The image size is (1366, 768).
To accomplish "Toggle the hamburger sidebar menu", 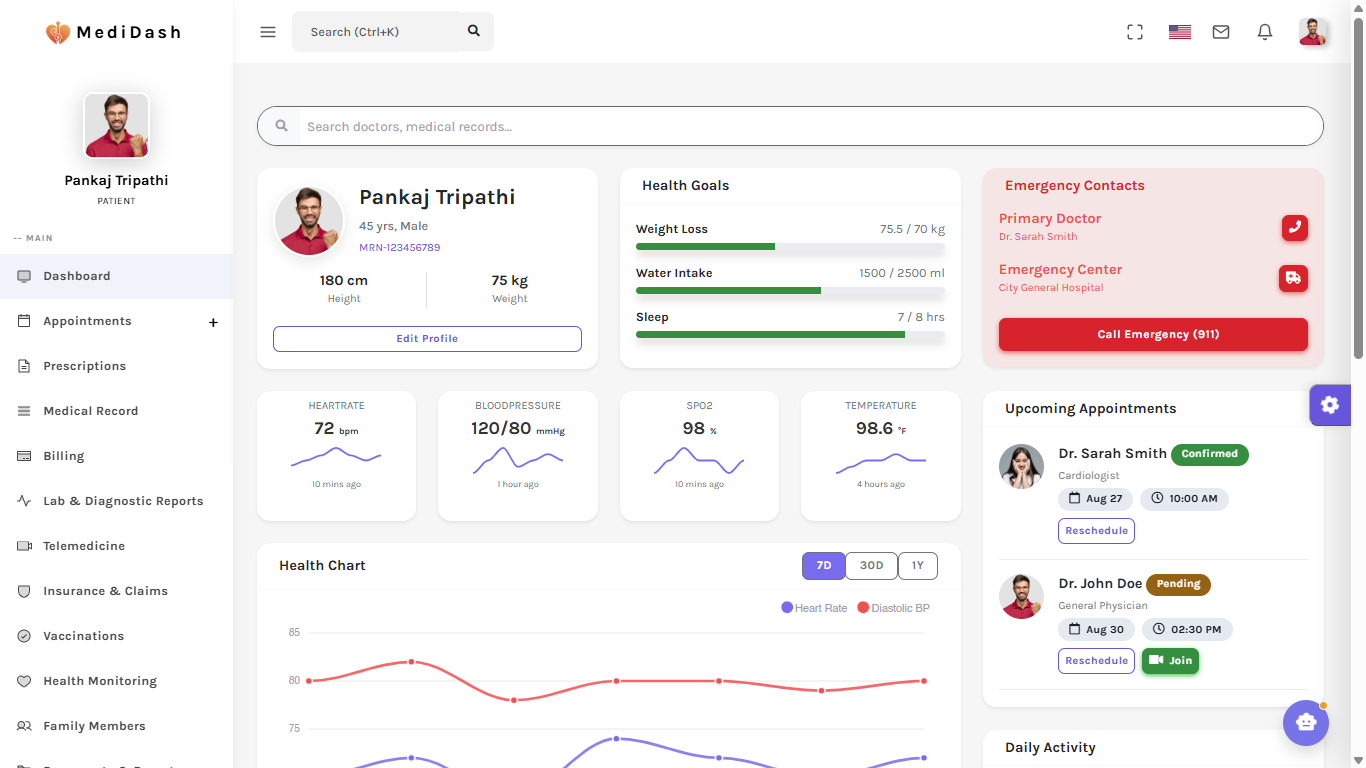I will tap(268, 32).
